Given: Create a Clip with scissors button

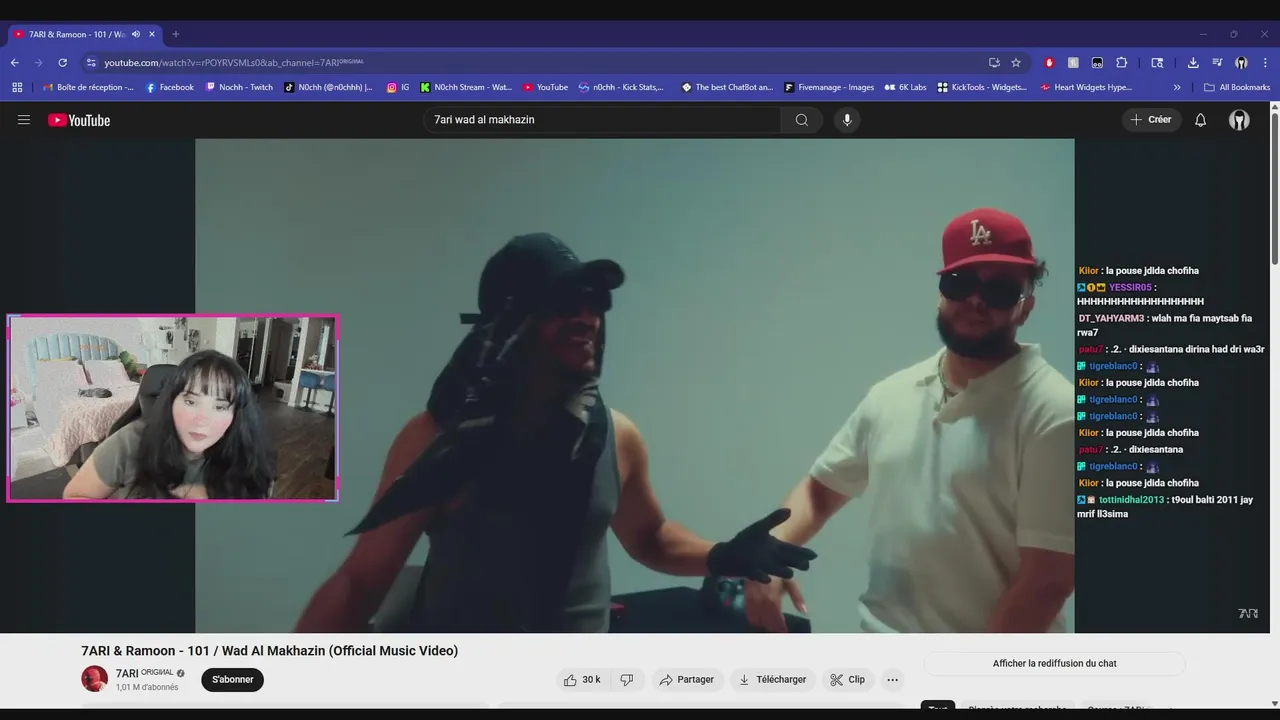Looking at the screenshot, I should 848,680.
